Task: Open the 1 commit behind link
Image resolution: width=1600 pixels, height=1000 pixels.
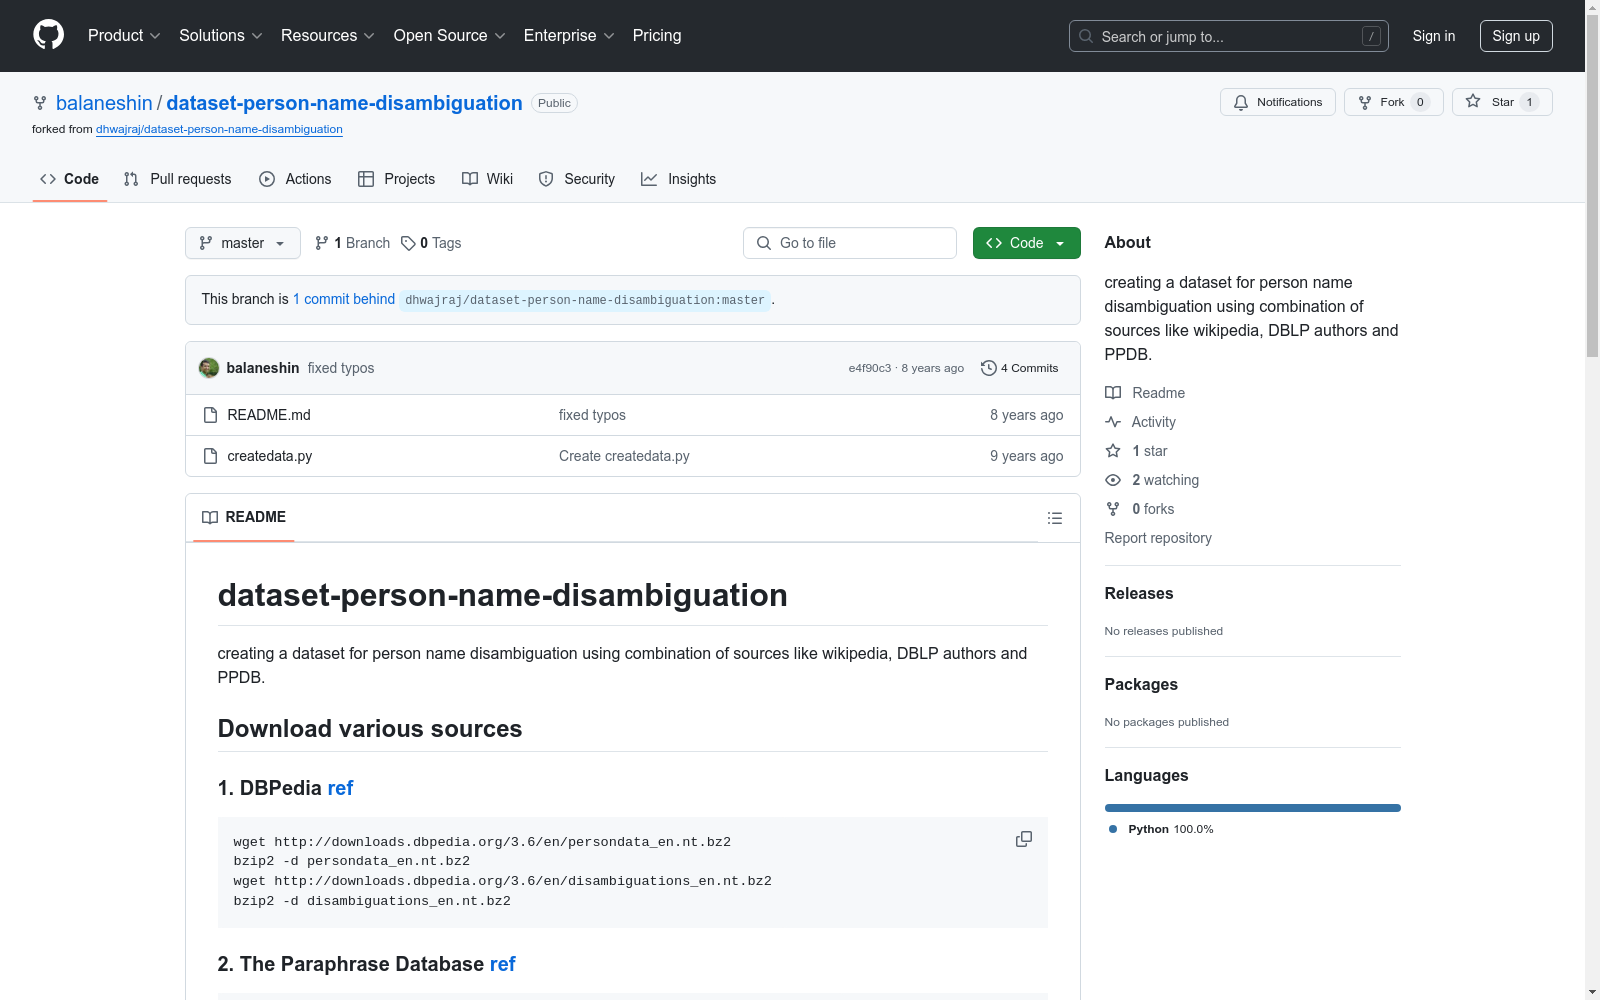Action: (x=344, y=299)
